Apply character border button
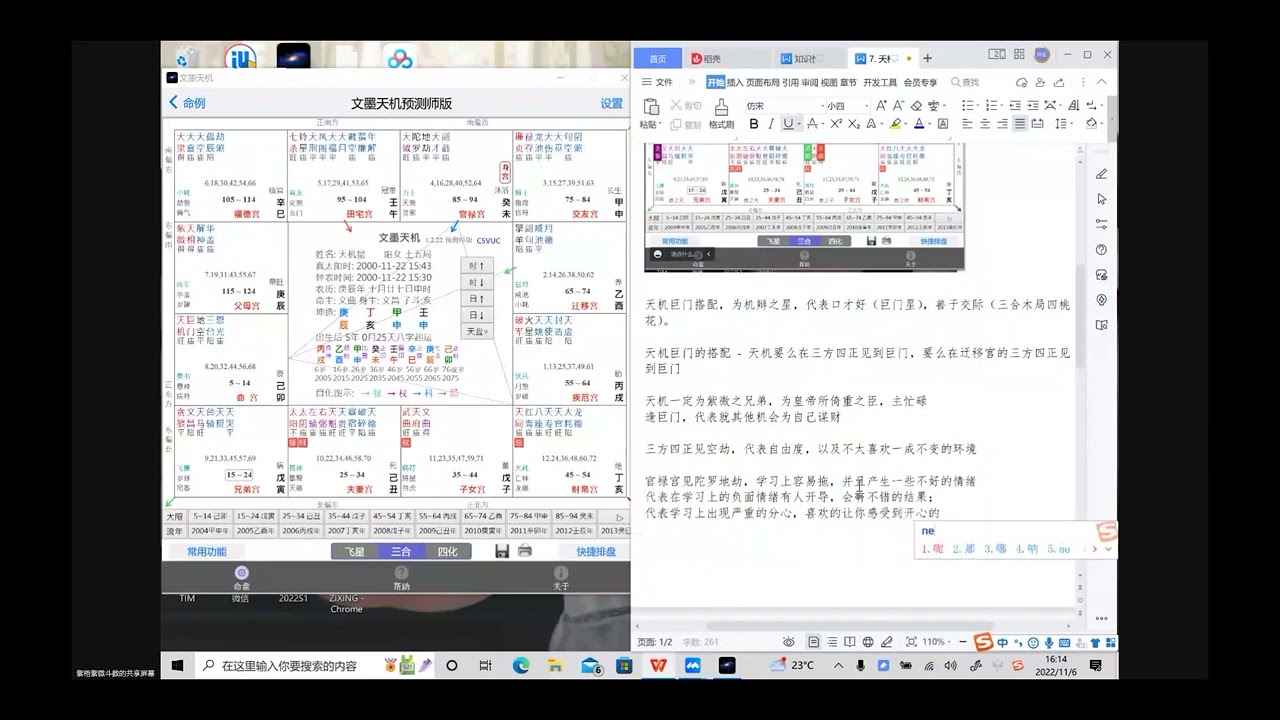 (943, 124)
